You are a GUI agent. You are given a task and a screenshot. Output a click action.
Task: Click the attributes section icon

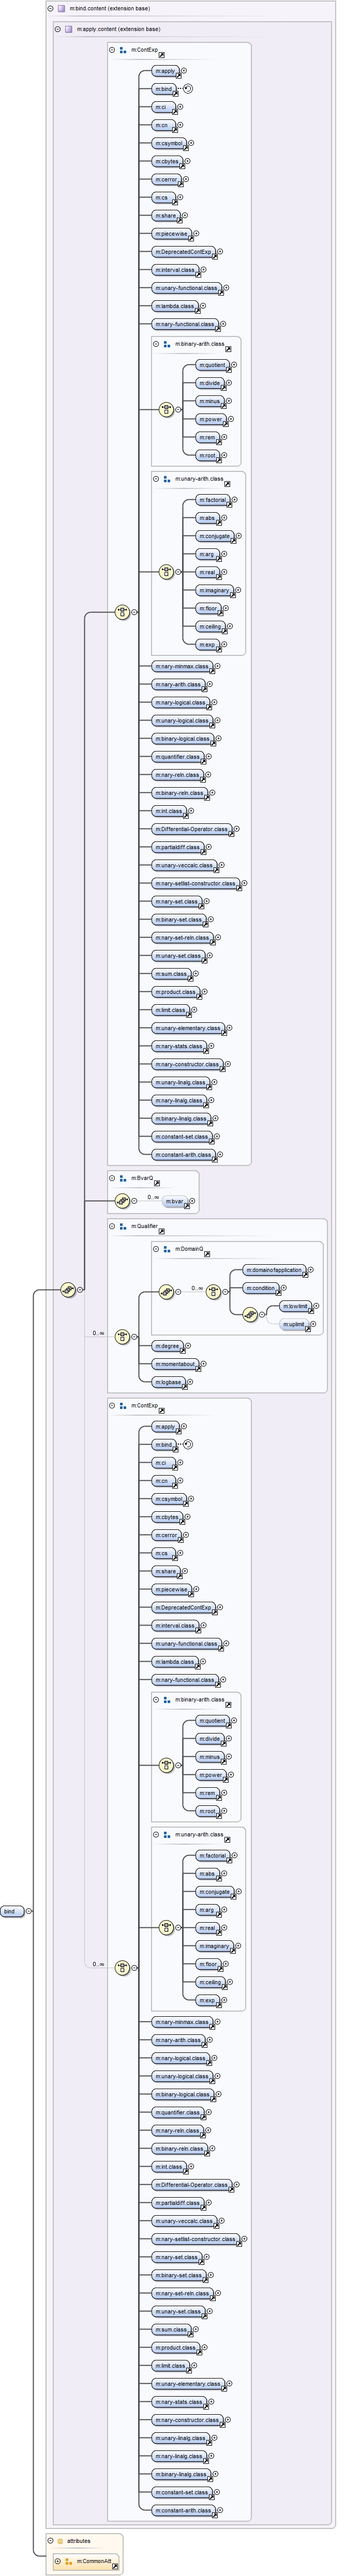pyautogui.click(x=60, y=2541)
